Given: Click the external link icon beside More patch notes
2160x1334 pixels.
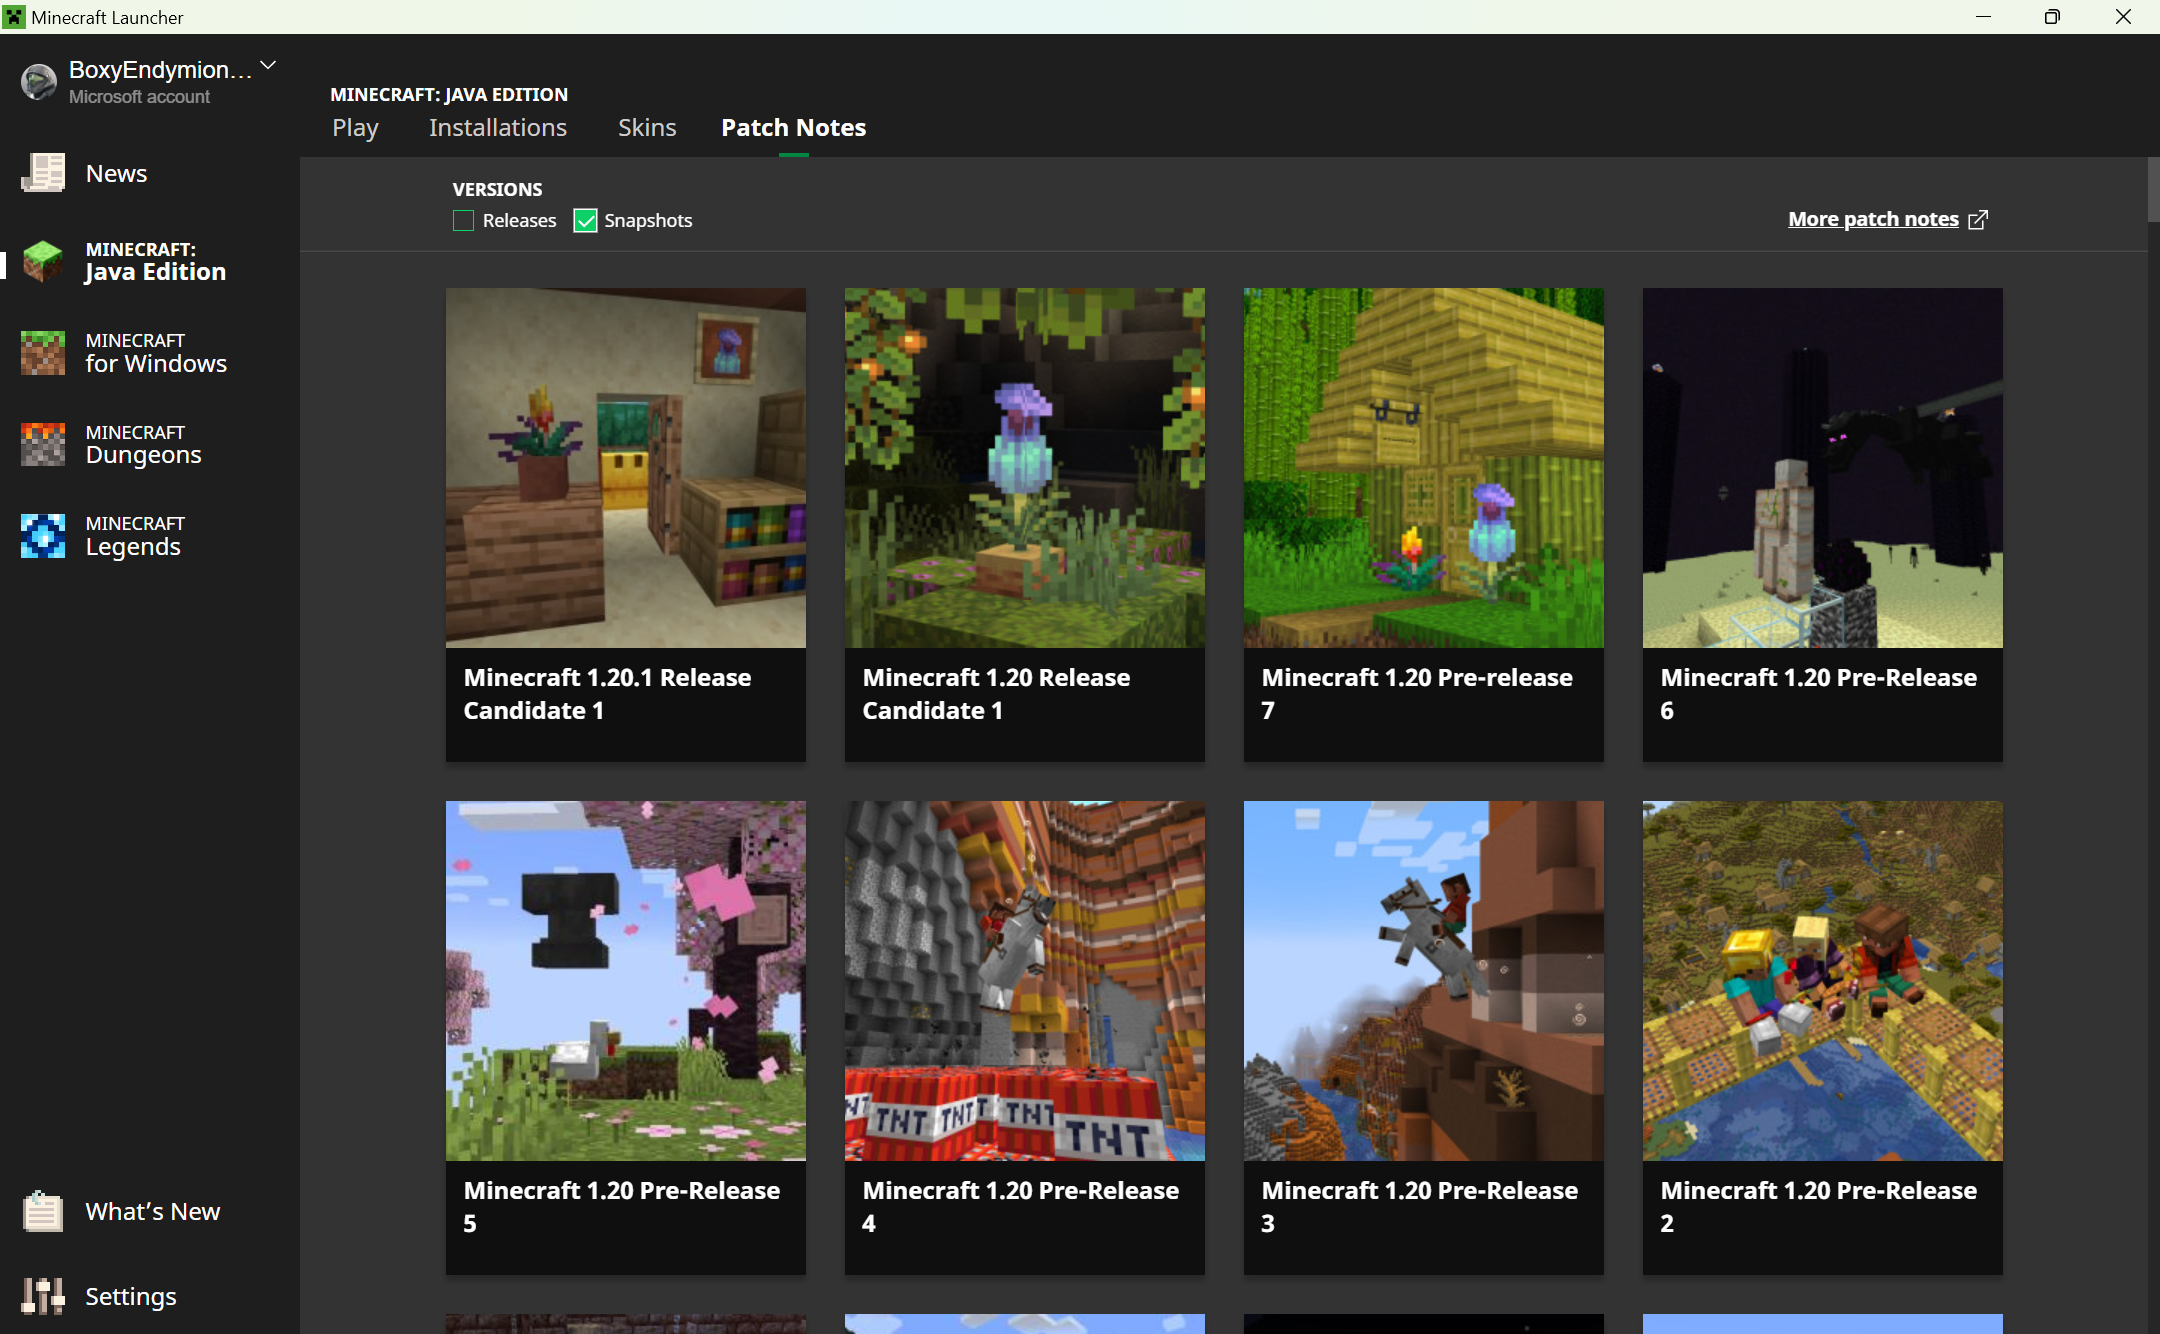Looking at the screenshot, I should coord(1978,219).
